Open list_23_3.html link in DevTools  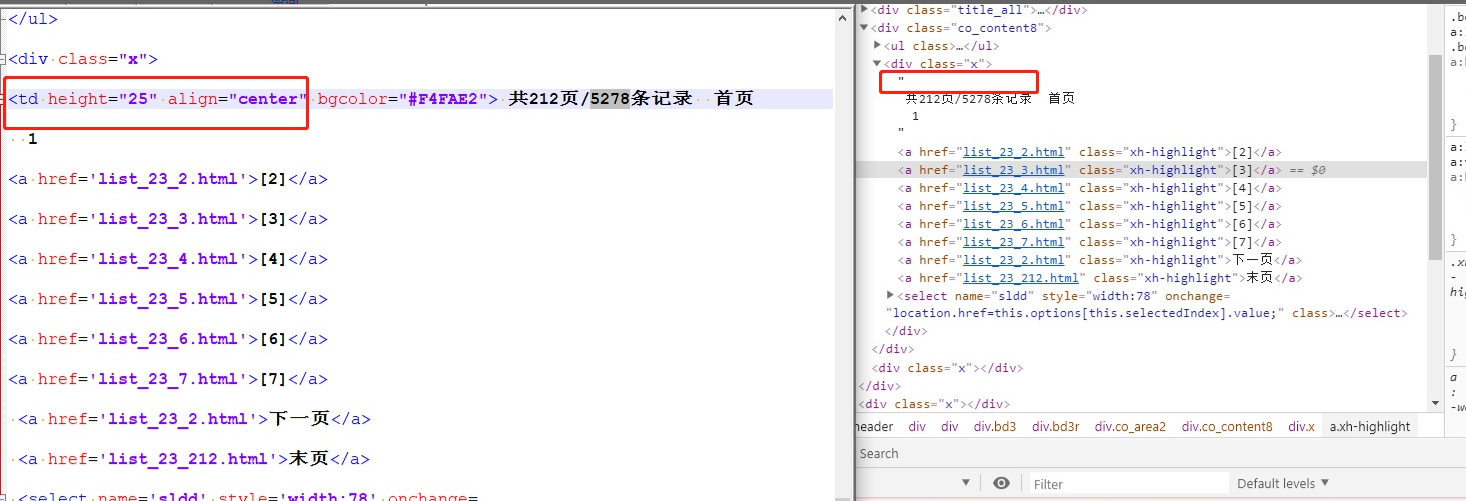coord(1014,170)
